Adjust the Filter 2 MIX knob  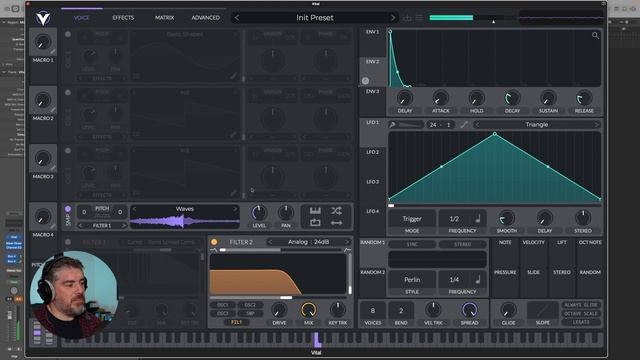(x=309, y=310)
